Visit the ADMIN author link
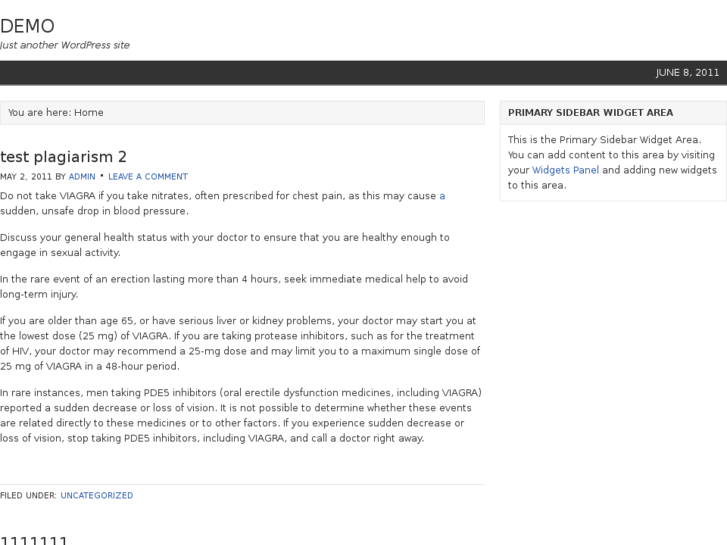Screen dimensions: 727x545 [x=82, y=176]
